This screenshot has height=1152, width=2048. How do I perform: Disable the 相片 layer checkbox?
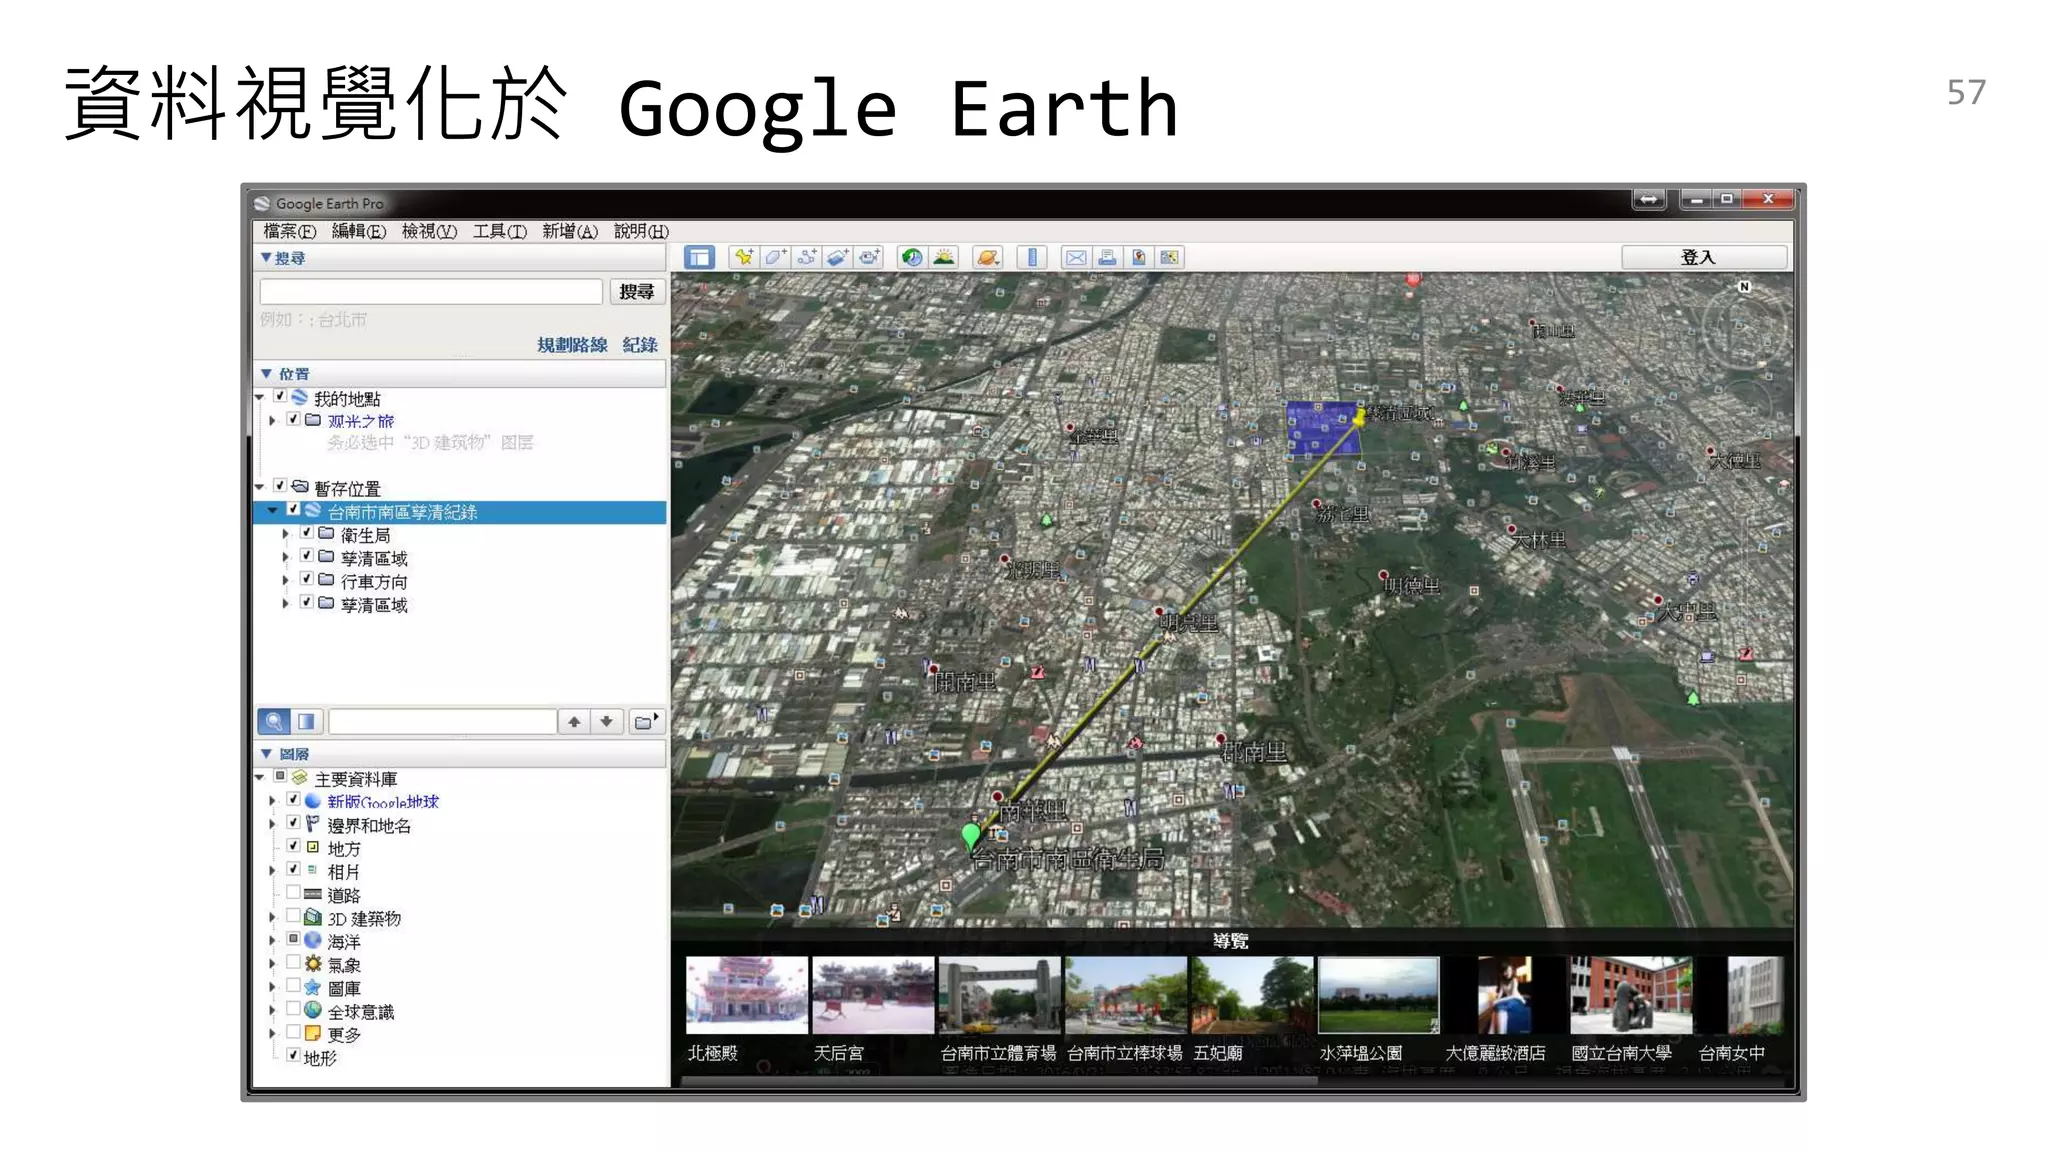click(x=293, y=870)
